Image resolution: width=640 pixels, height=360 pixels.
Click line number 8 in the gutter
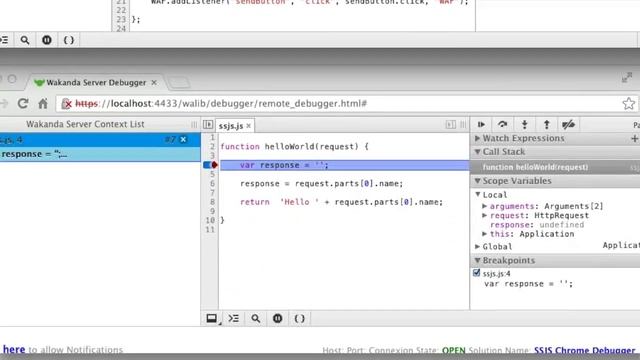[212, 202]
